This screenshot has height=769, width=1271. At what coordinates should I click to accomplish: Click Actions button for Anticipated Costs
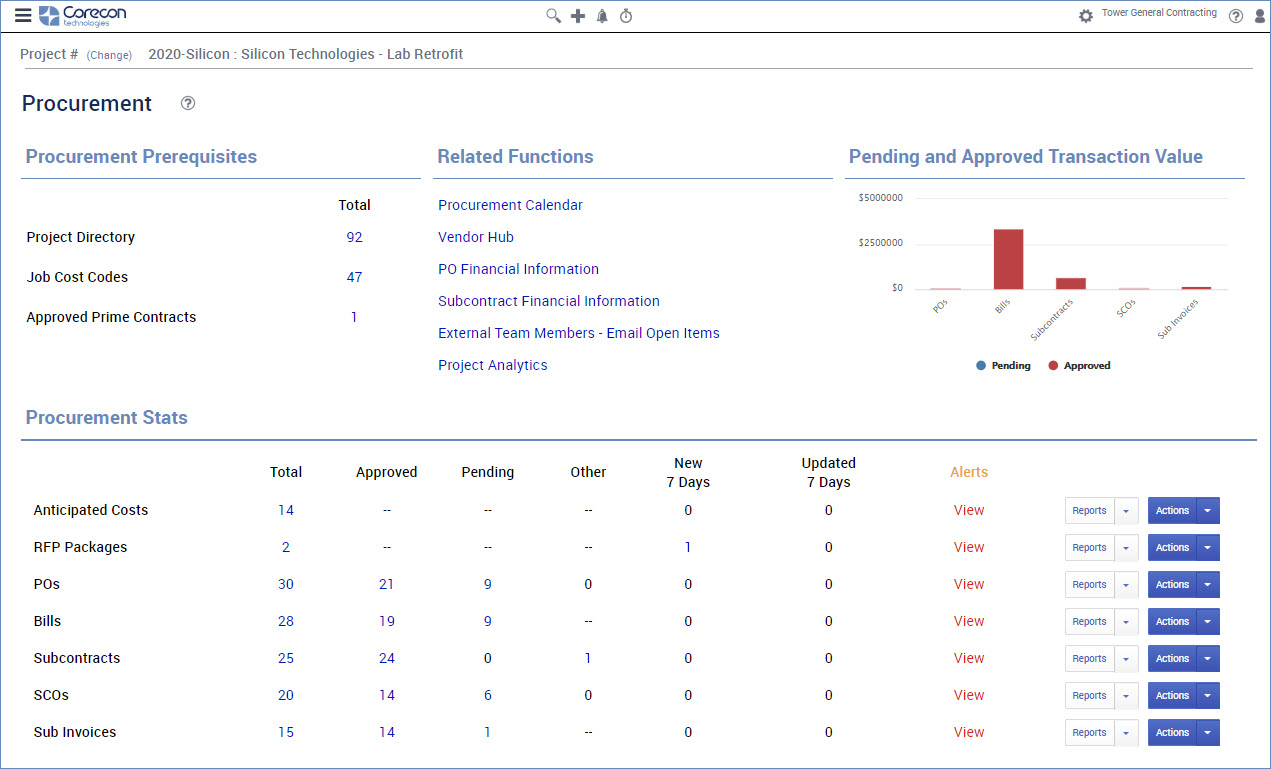tap(1172, 511)
